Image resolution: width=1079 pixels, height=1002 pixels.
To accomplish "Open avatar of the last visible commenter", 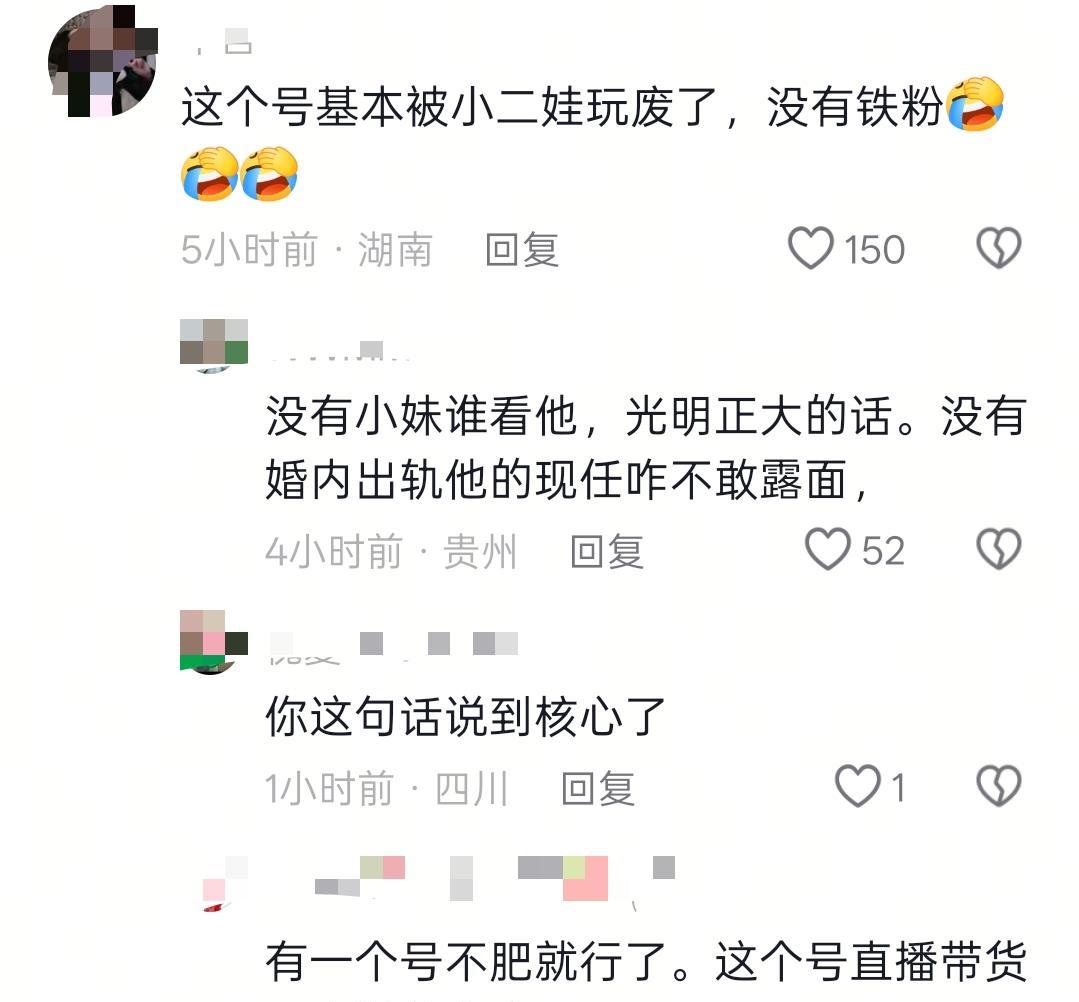I will click(219, 884).
